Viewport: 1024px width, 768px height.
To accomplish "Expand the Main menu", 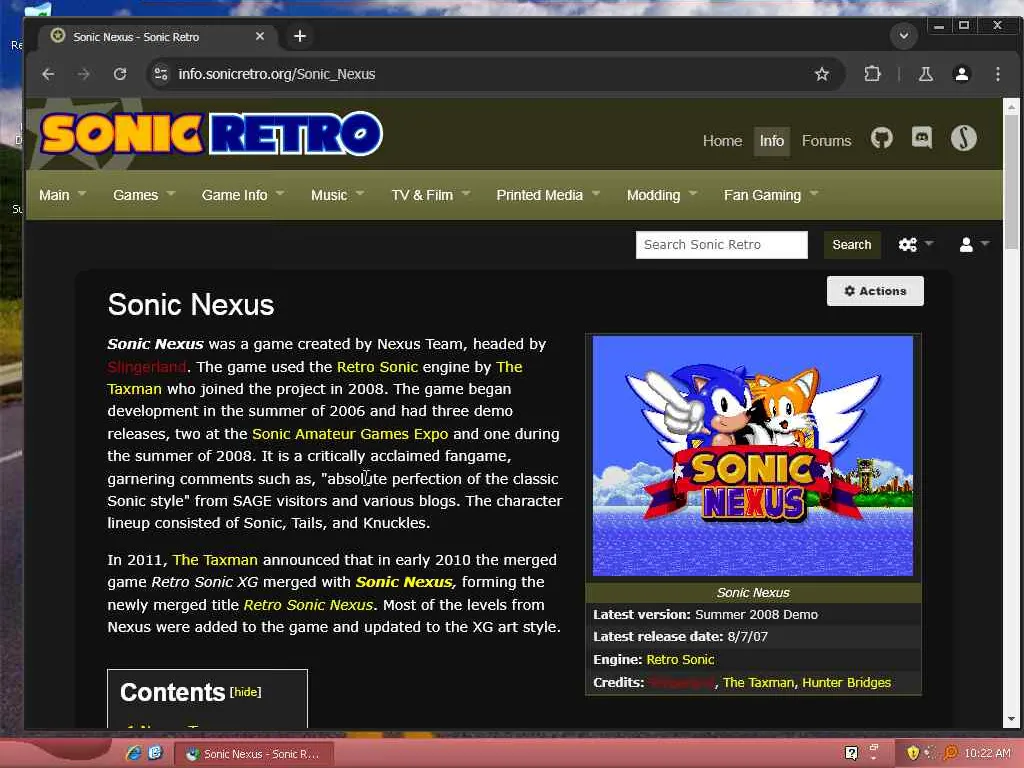I will (62, 195).
